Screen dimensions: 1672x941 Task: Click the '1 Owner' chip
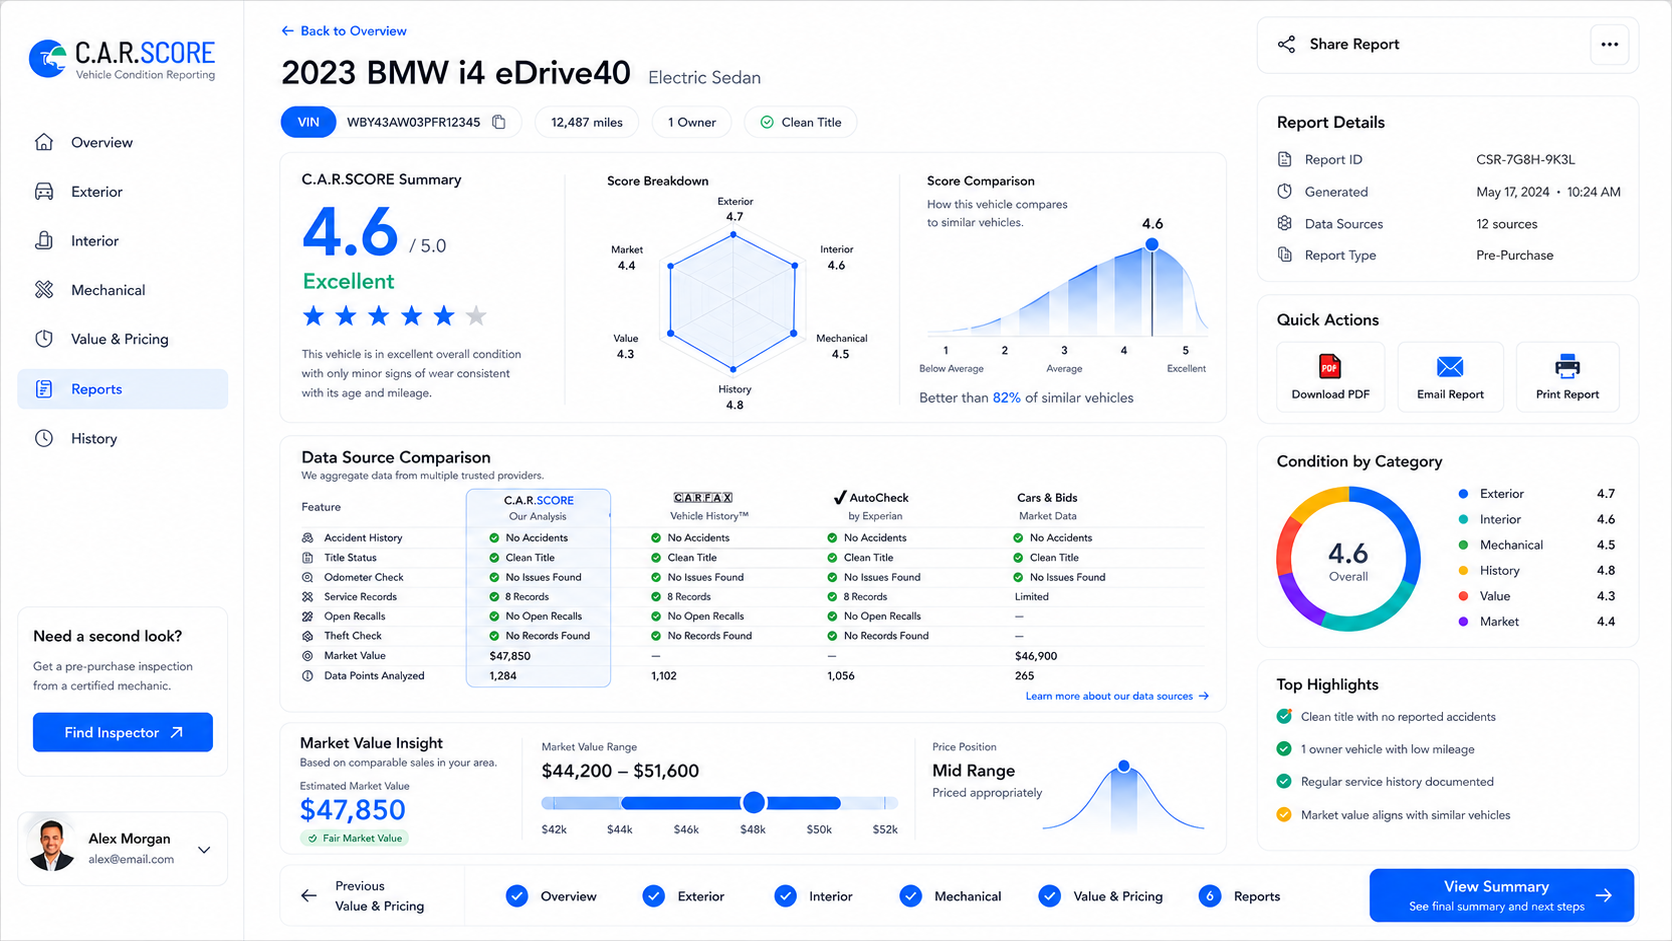coord(692,122)
